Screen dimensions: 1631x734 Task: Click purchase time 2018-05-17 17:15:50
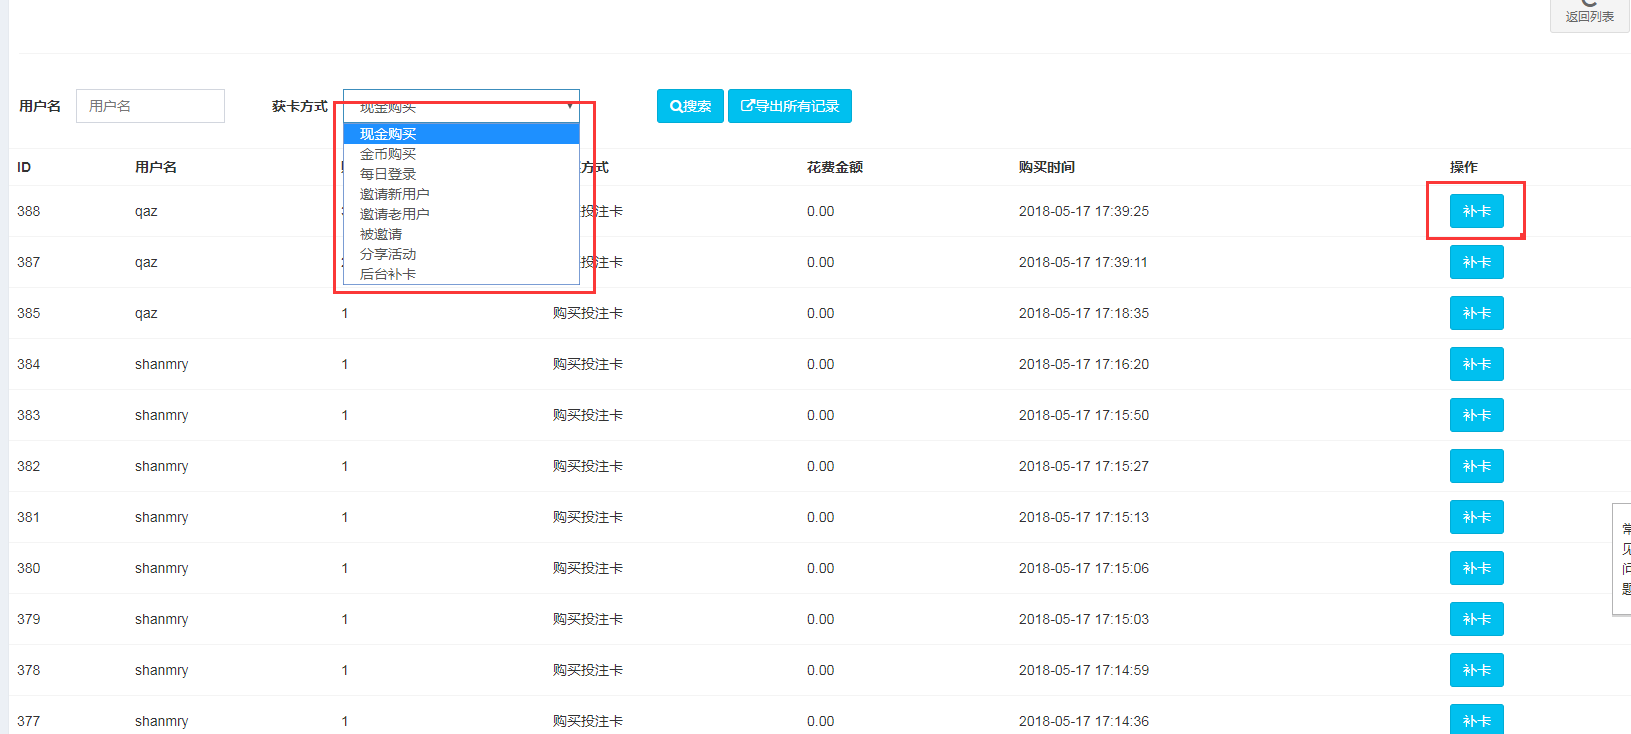pyautogui.click(x=1084, y=415)
